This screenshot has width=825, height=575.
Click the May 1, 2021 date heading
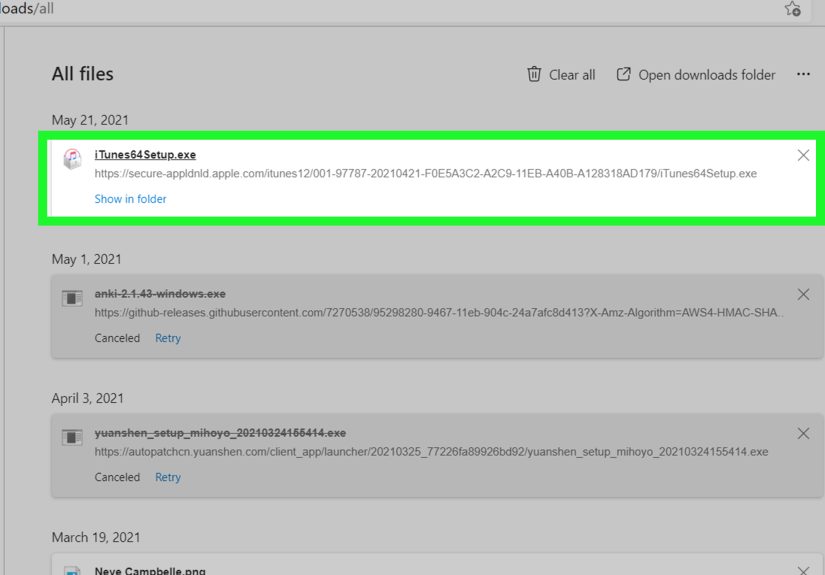(x=86, y=259)
